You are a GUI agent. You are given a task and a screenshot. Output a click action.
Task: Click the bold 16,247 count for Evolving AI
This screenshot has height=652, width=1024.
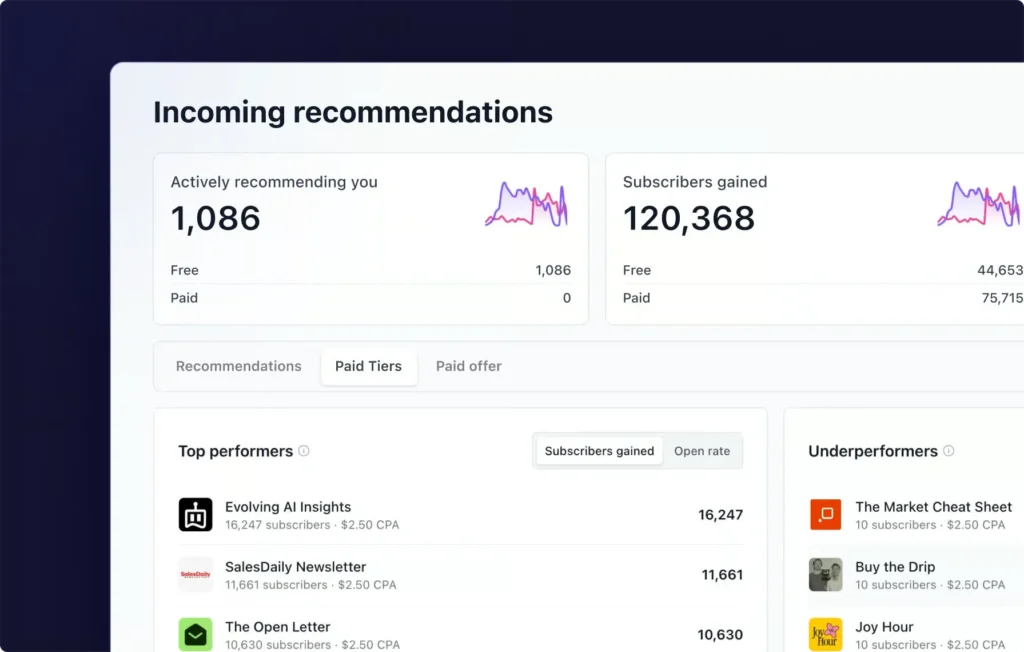(720, 515)
